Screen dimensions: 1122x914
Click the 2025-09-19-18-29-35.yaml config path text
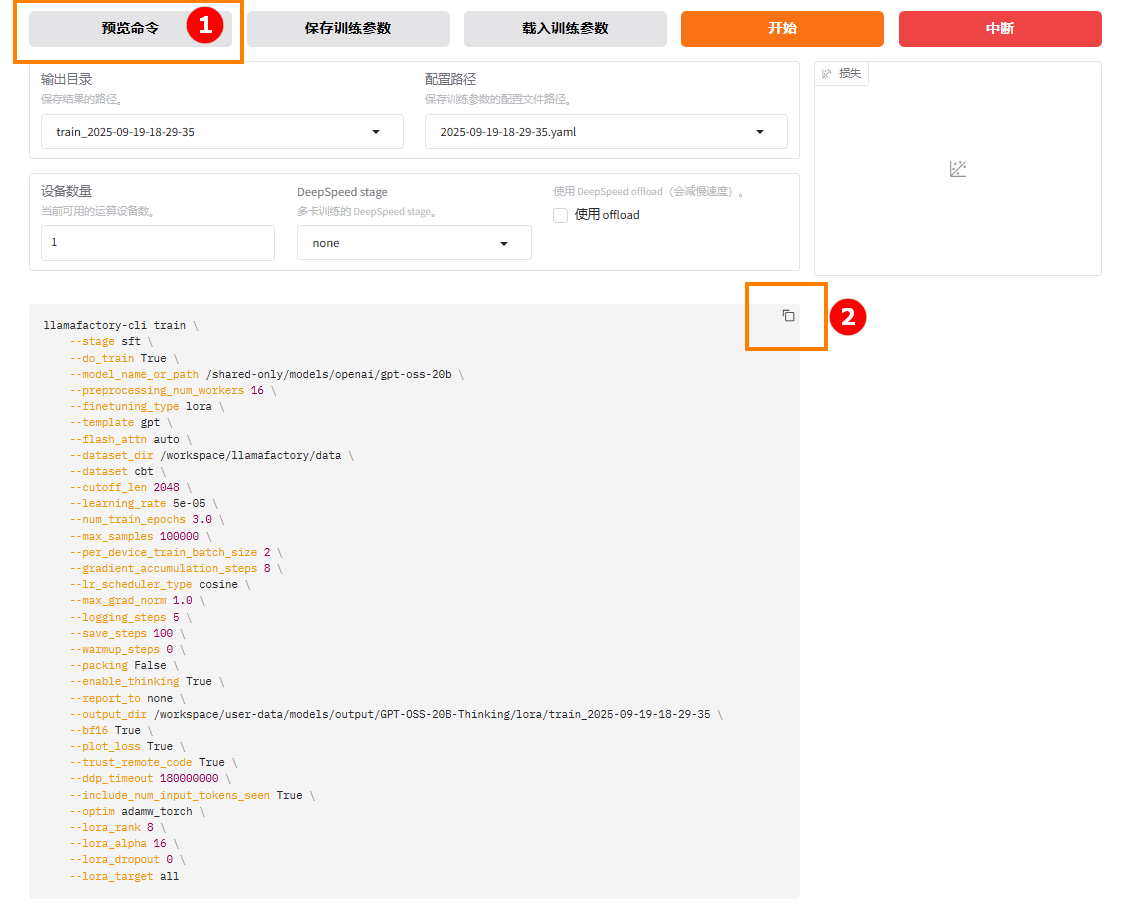508,132
